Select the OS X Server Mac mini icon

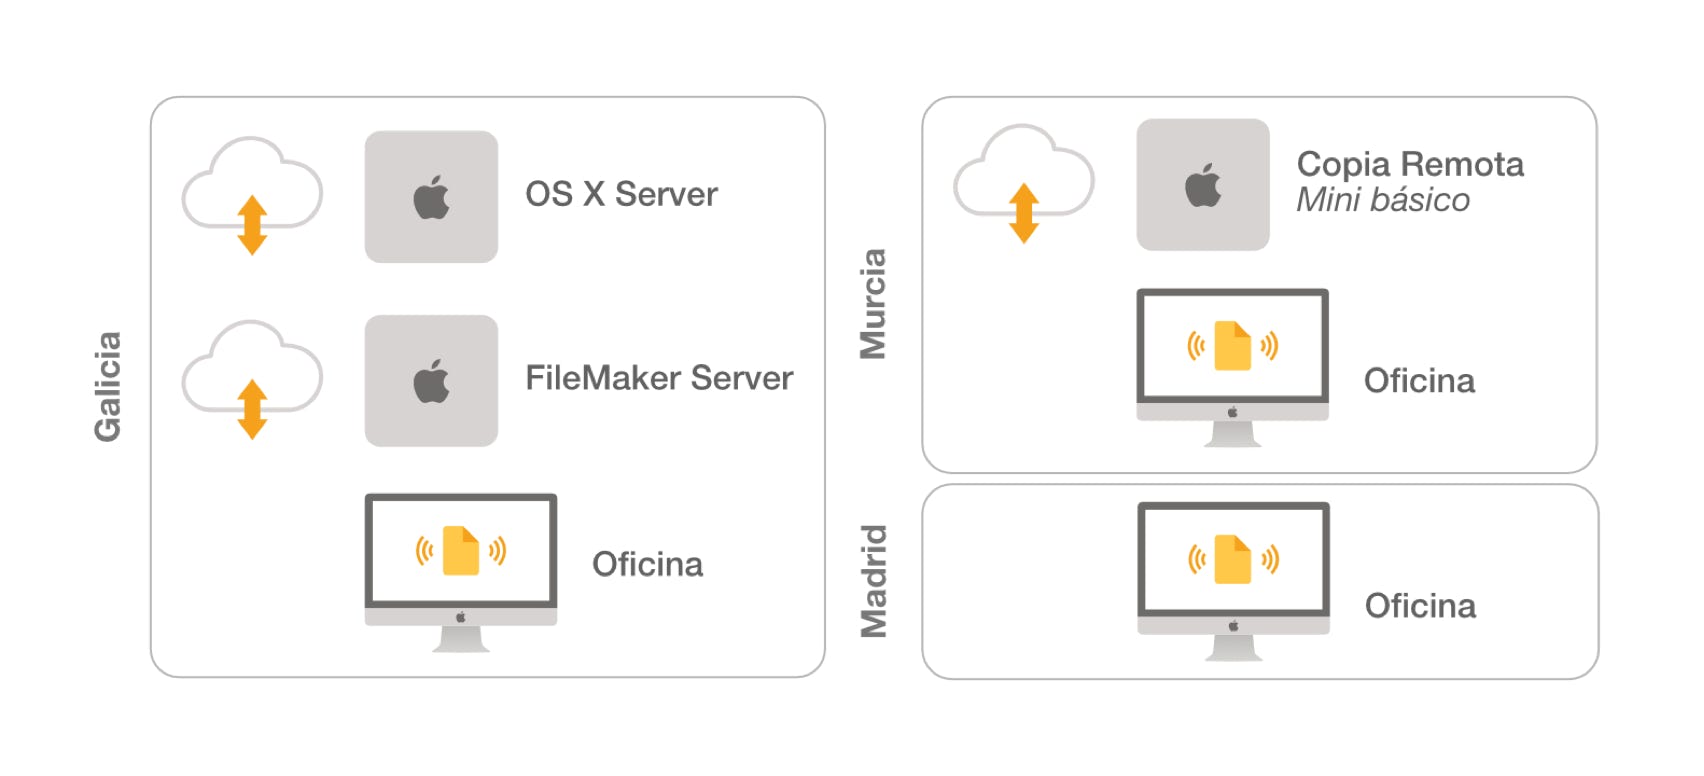pyautogui.click(x=431, y=197)
